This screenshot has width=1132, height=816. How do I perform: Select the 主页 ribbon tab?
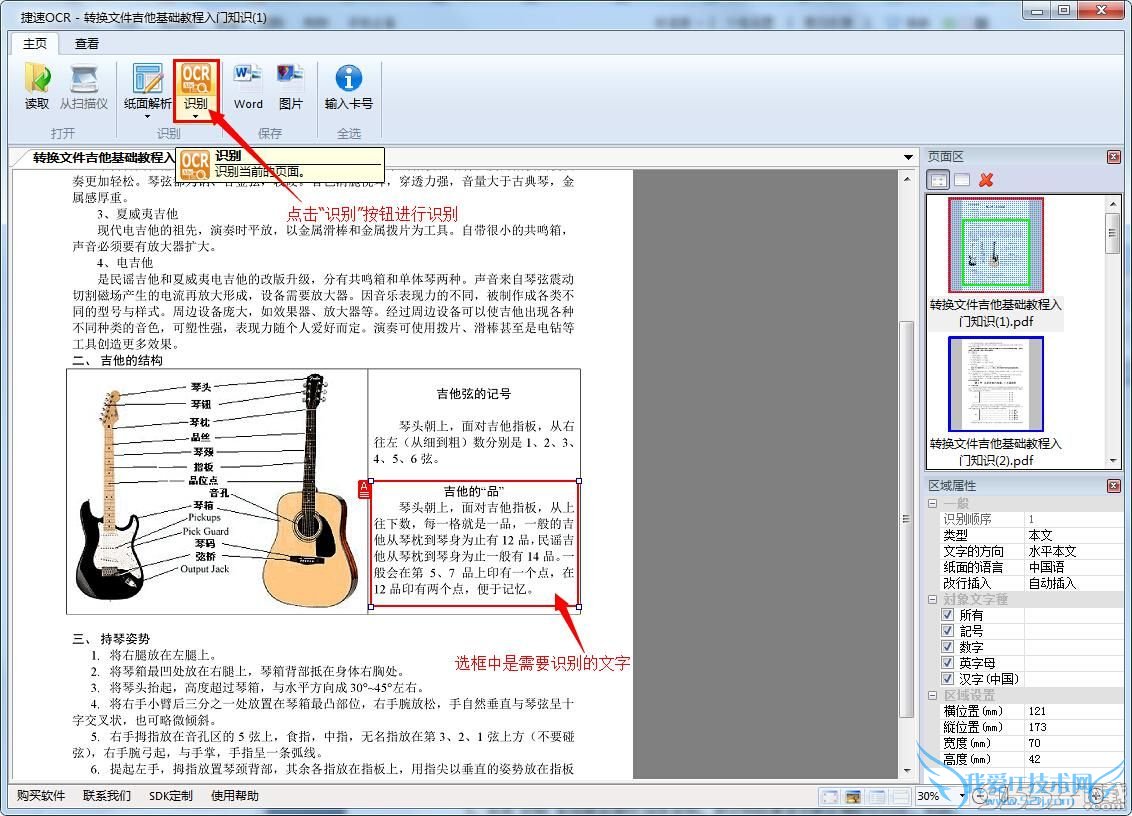35,43
